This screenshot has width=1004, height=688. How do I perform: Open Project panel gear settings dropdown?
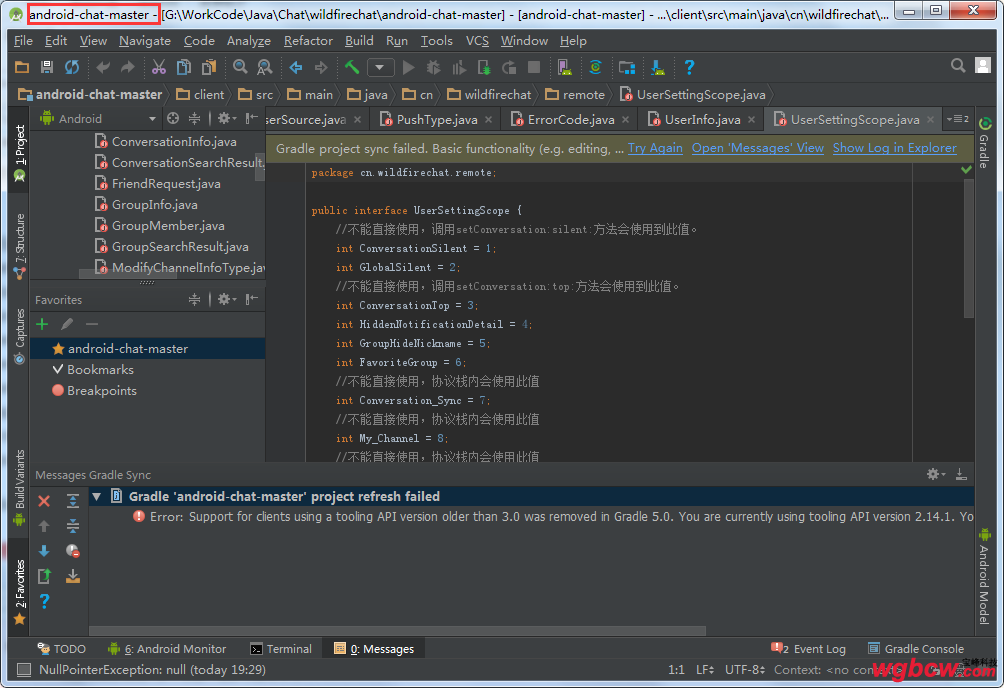pos(227,119)
